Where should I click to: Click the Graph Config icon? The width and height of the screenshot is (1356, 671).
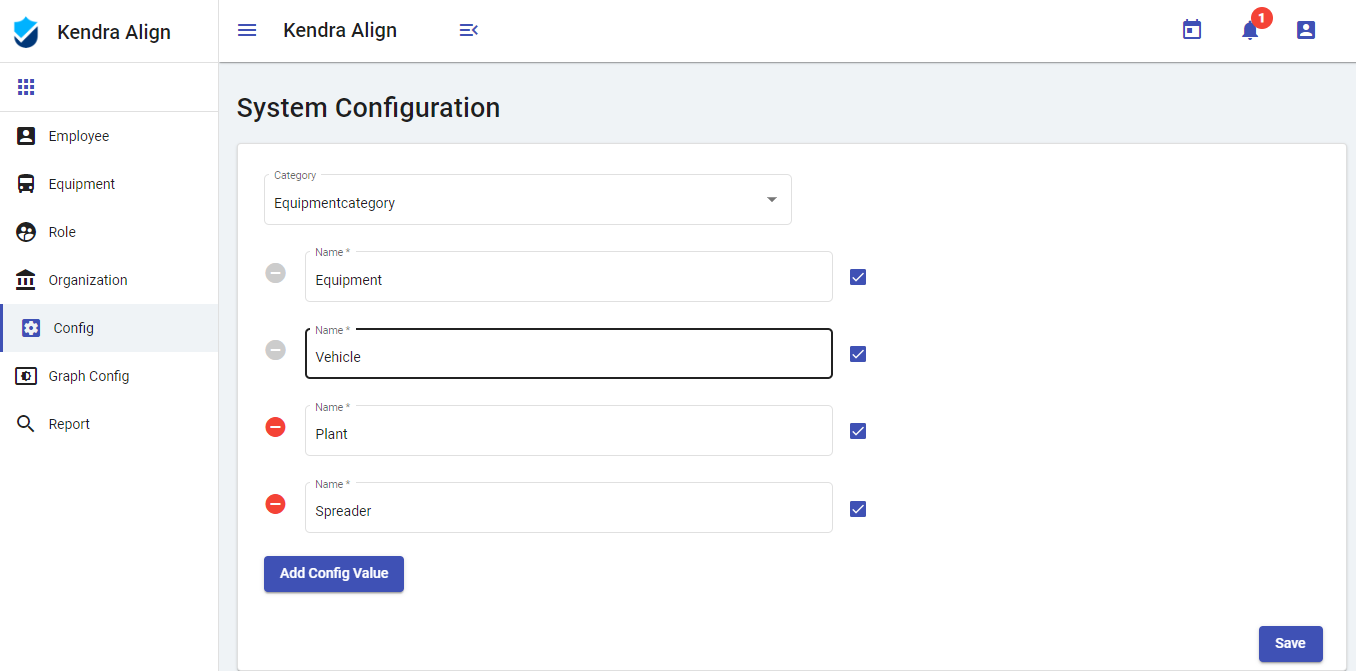[26, 376]
